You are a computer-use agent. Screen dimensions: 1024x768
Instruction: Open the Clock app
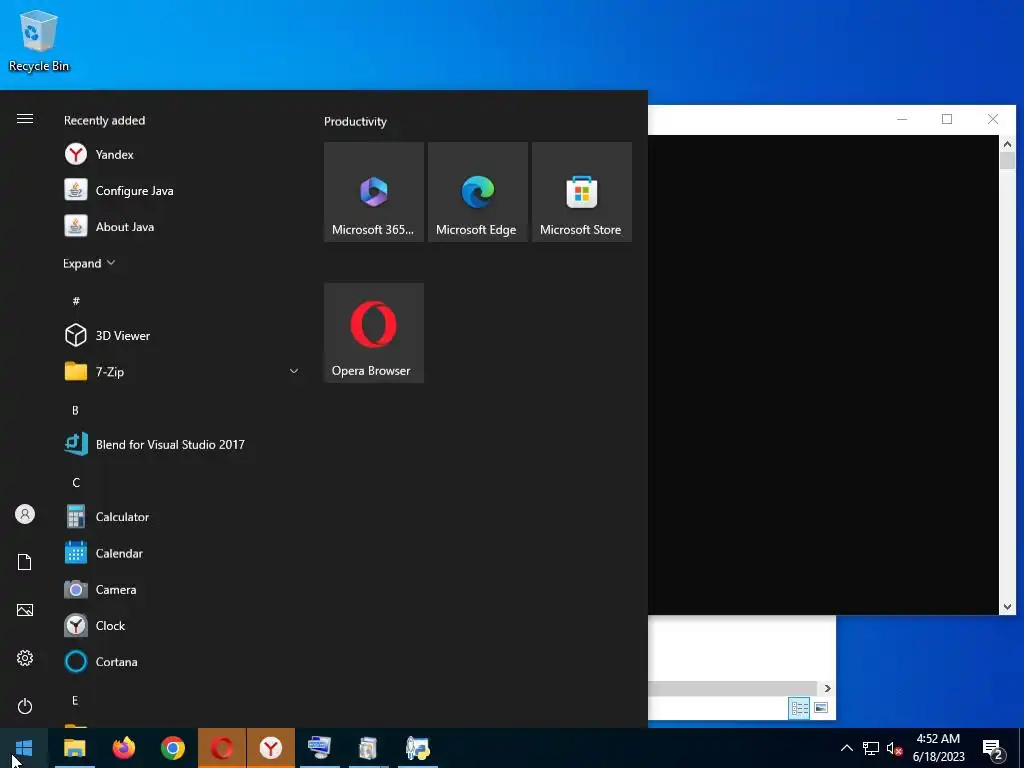[x=181, y=626]
